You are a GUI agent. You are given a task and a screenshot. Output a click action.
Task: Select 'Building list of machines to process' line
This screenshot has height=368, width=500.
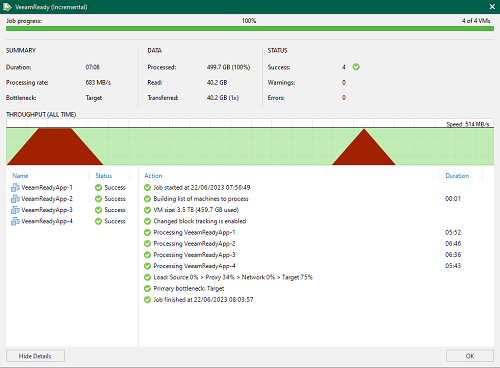click(x=201, y=199)
